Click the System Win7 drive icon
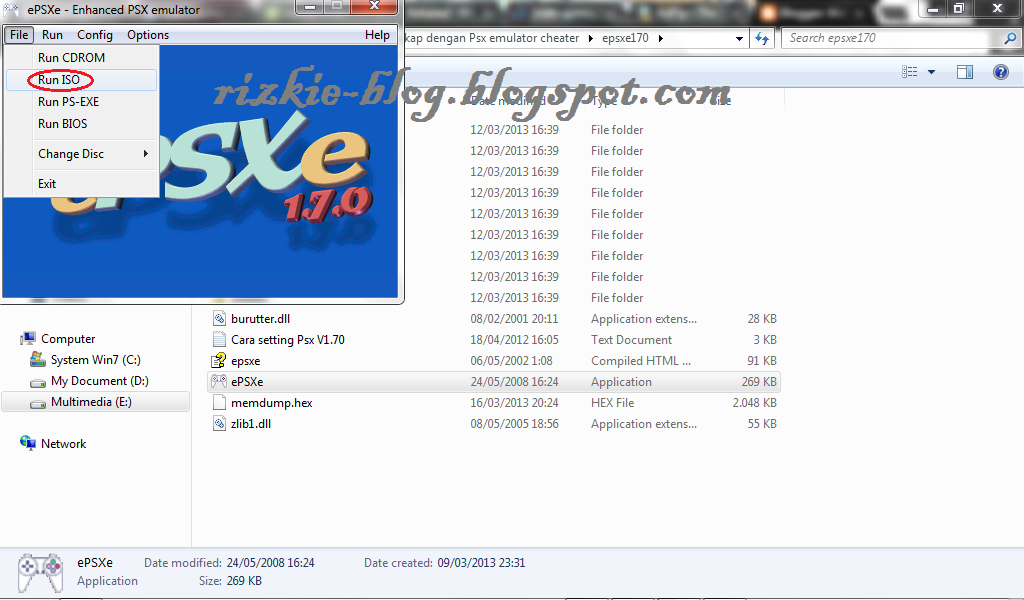 coord(38,360)
